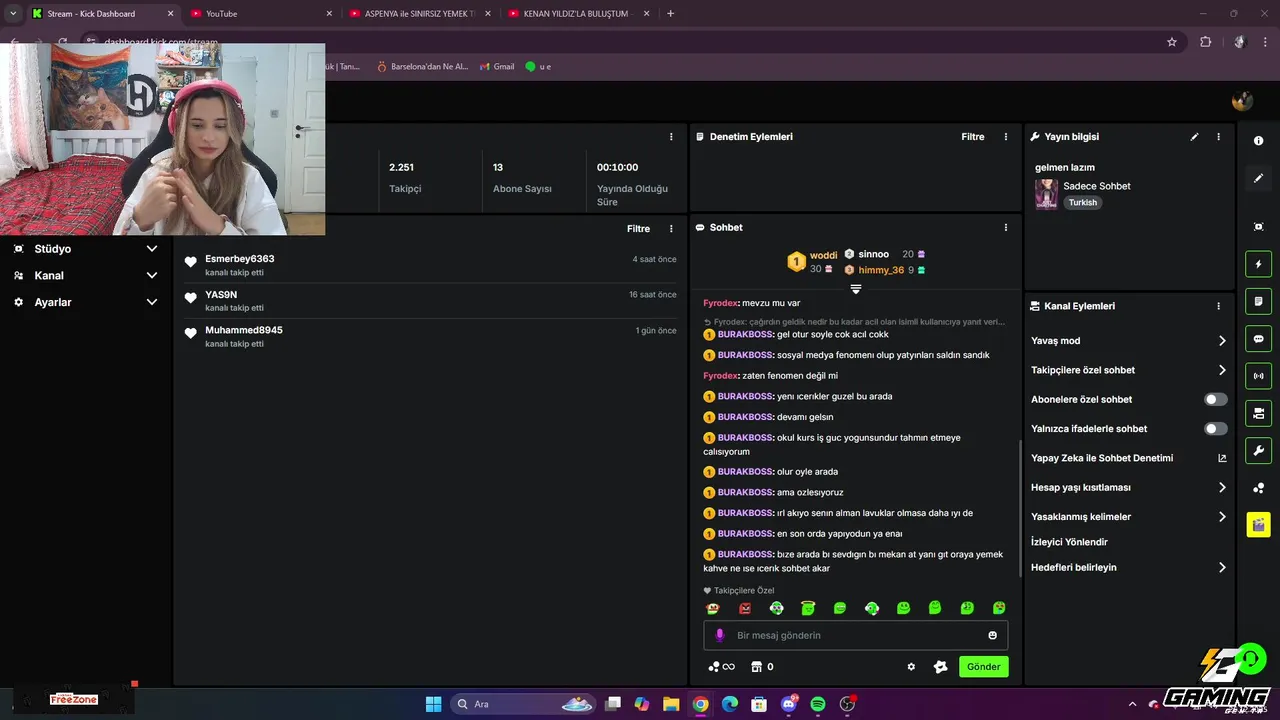Open Filtre in the activity feed
This screenshot has height=720, width=1280.
638,229
